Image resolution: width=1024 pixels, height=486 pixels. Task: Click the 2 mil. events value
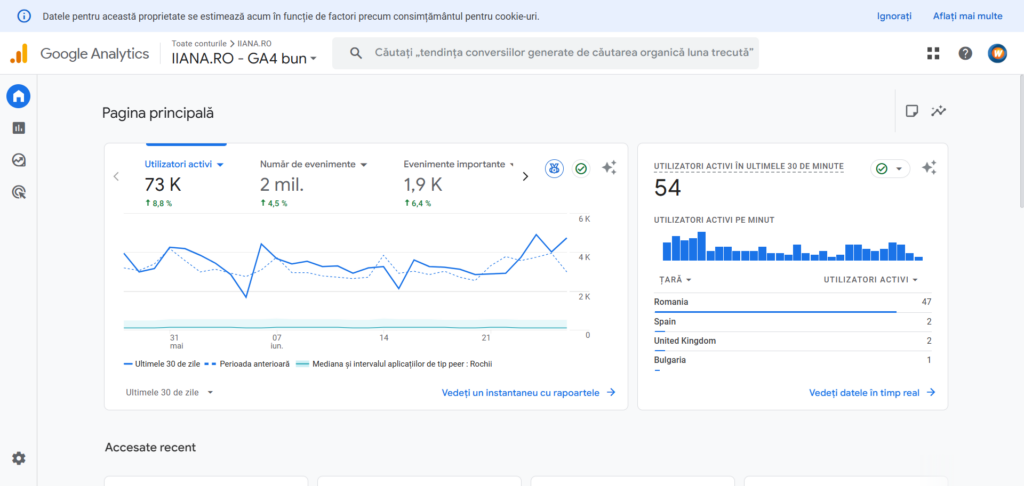[x=282, y=185]
